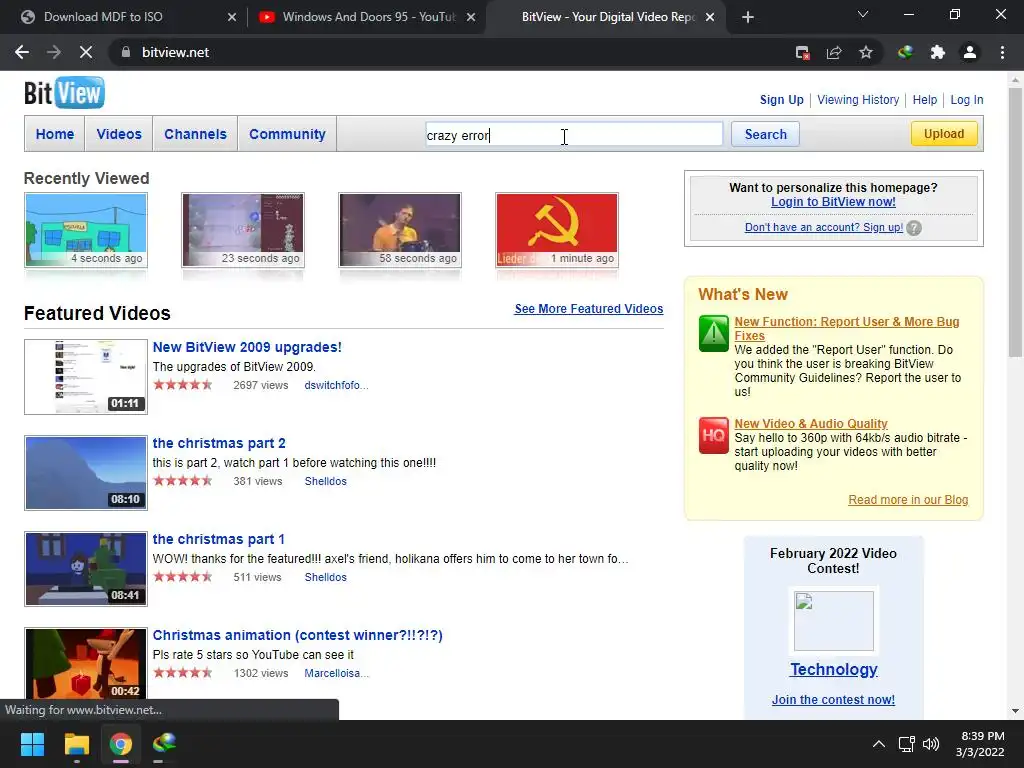This screenshot has width=1024, height=768.
Task: Open Christmas animation (contest winner?!!?!?) title
Action: point(297,635)
